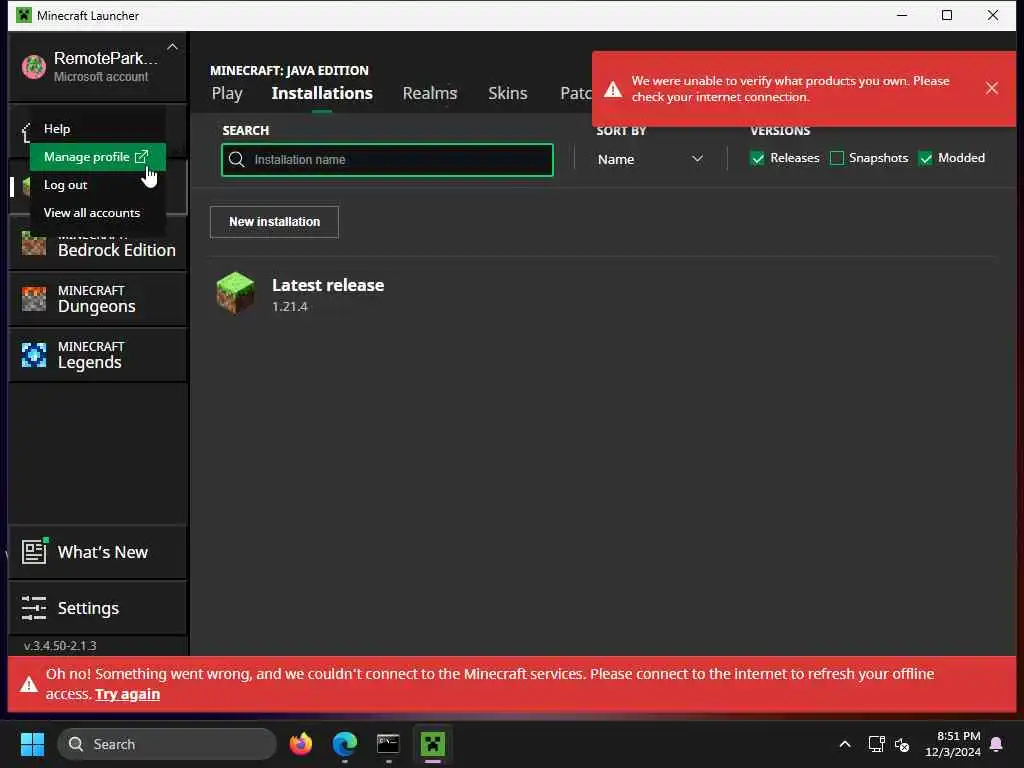Select the Latest release grass block icon

[235, 293]
